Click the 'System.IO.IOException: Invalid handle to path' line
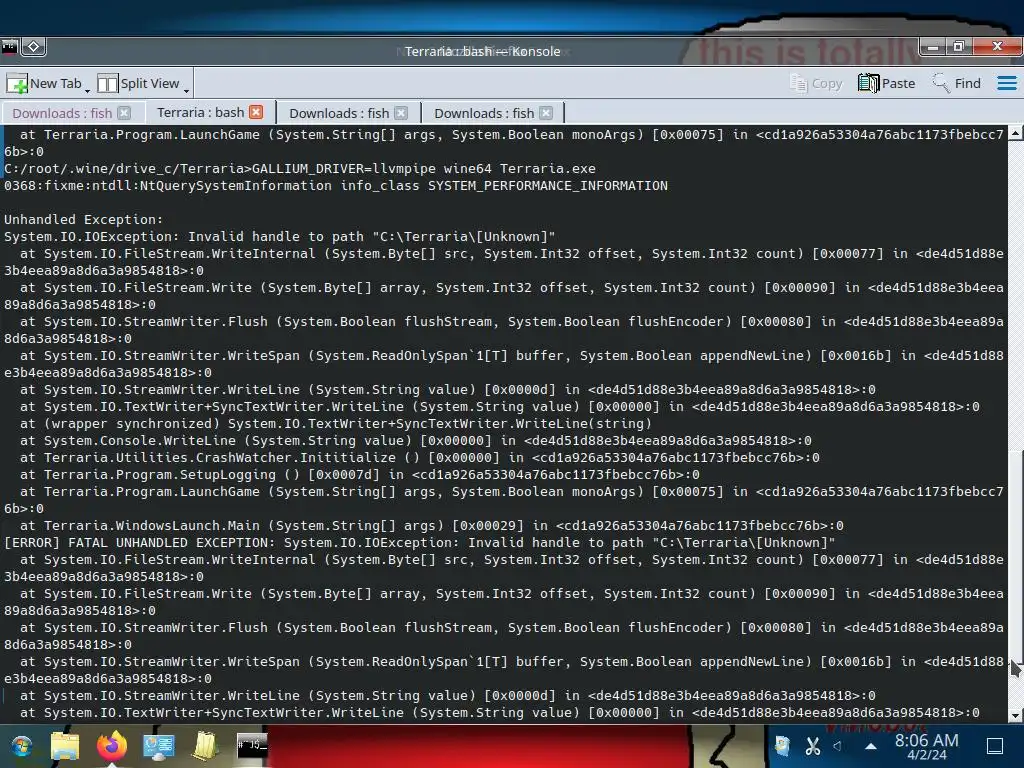 pos(280,236)
